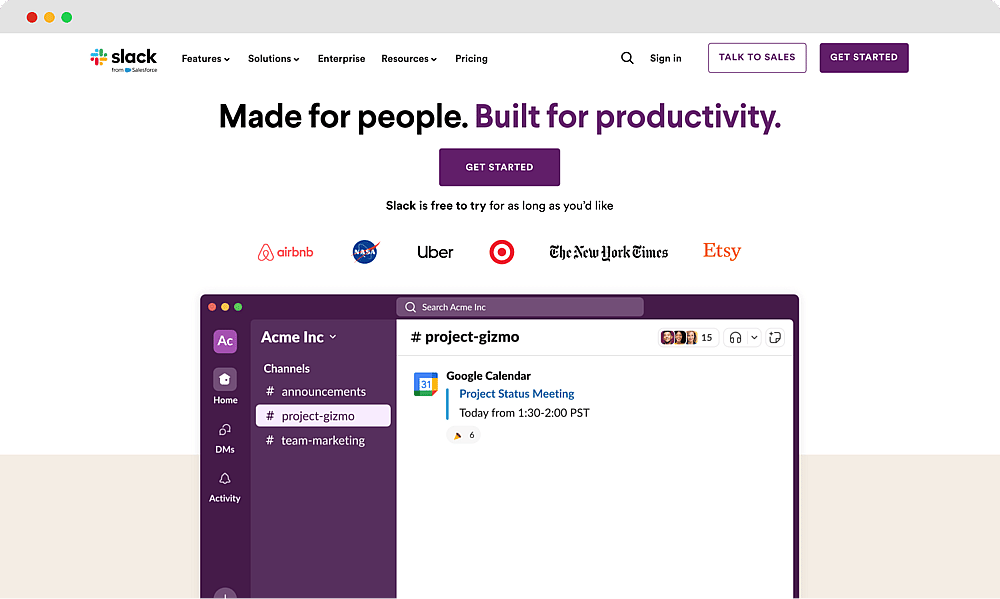Click the Google Calendar app icon
The image size is (1000, 599).
425,384
